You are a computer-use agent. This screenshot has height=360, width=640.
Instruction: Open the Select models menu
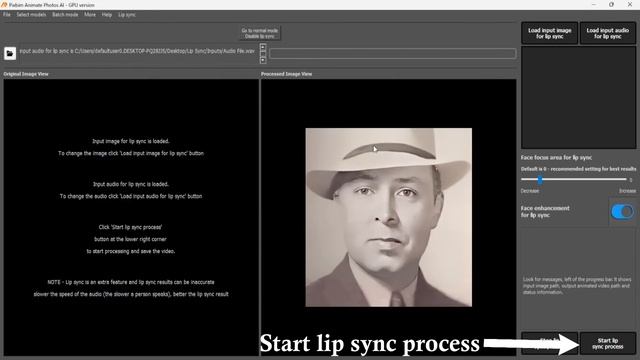[31, 15]
